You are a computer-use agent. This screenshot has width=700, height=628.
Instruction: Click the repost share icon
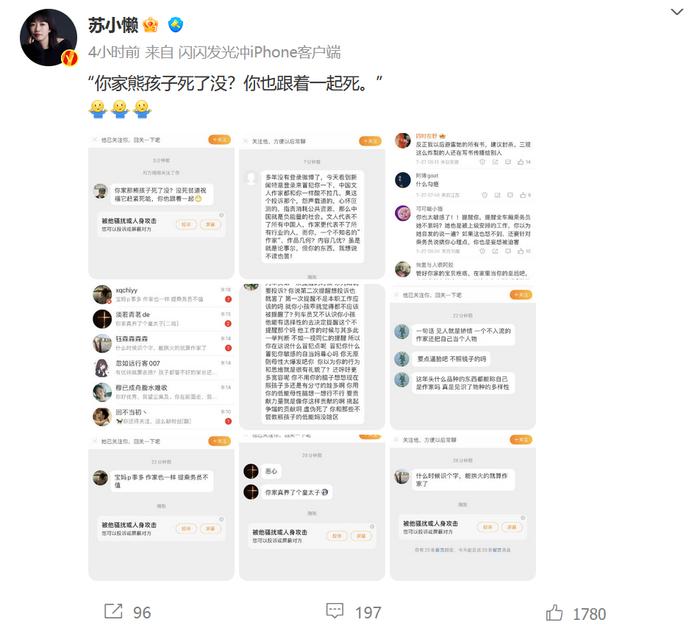click(113, 611)
